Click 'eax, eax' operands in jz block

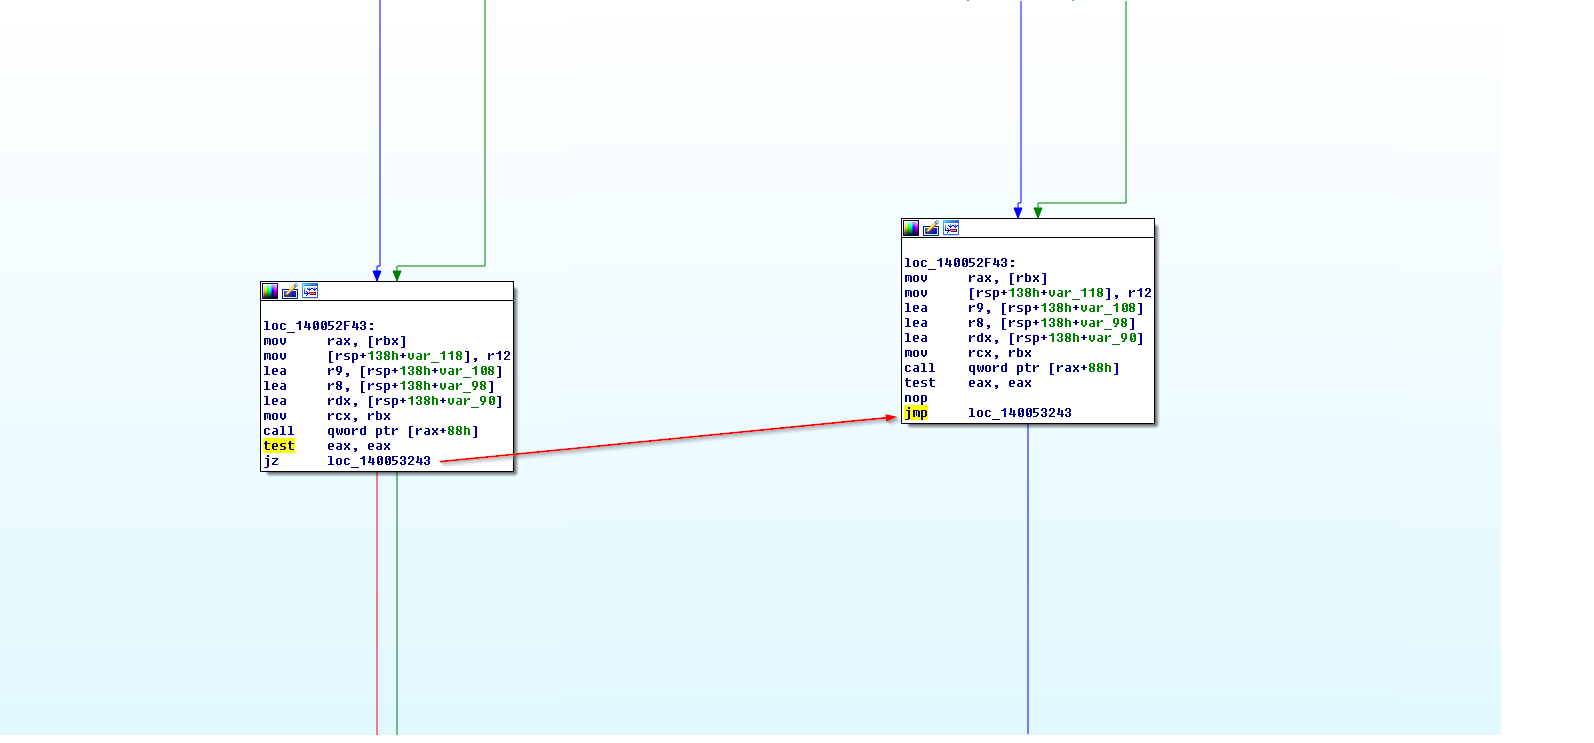pos(359,446)
